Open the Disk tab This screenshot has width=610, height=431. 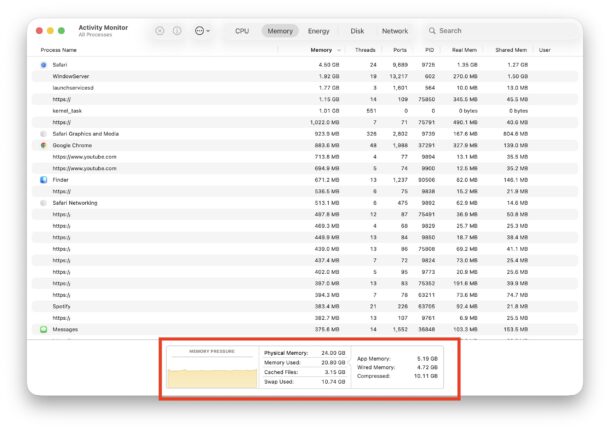click(x=357, y=31)
